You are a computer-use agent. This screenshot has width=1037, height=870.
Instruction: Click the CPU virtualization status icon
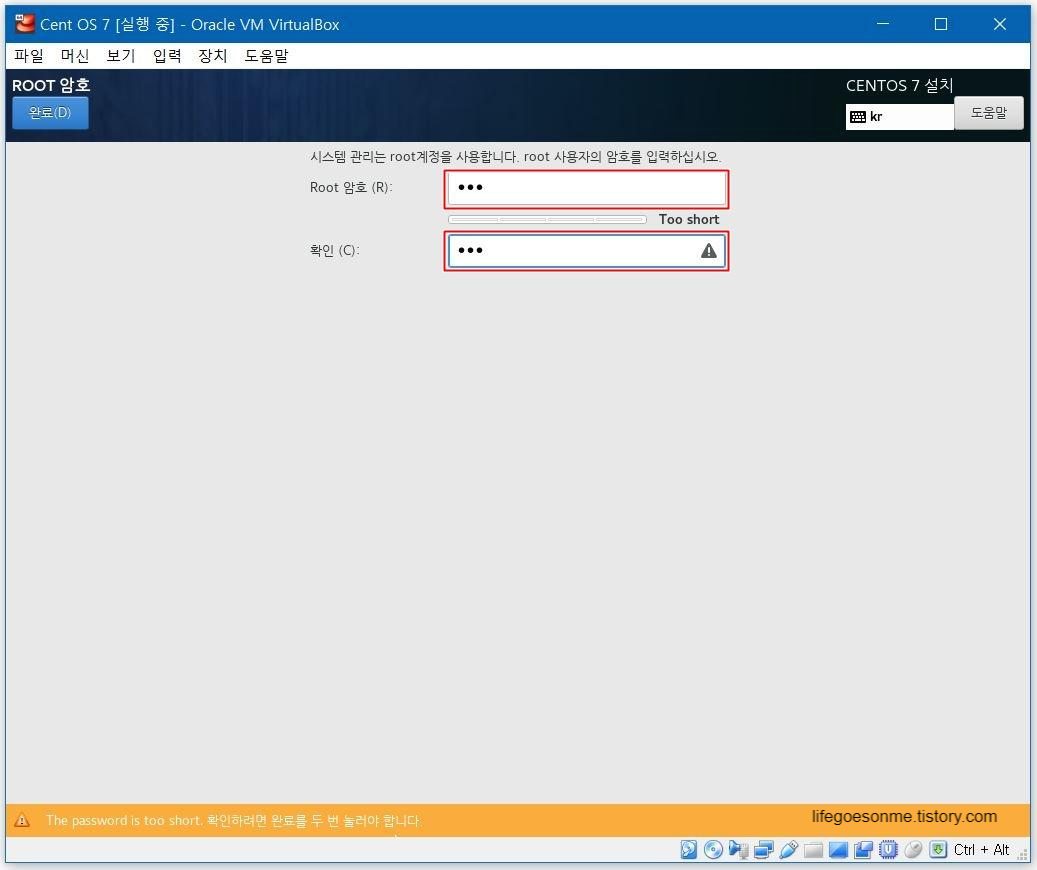pos(888,849)
